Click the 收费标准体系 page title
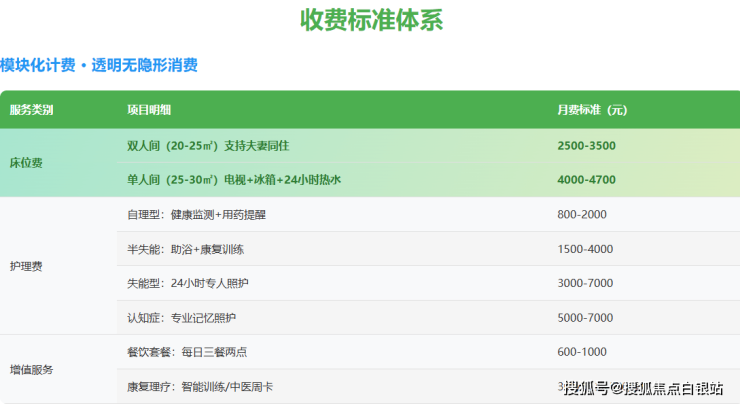Screen dimensions: 740x404 371,20
